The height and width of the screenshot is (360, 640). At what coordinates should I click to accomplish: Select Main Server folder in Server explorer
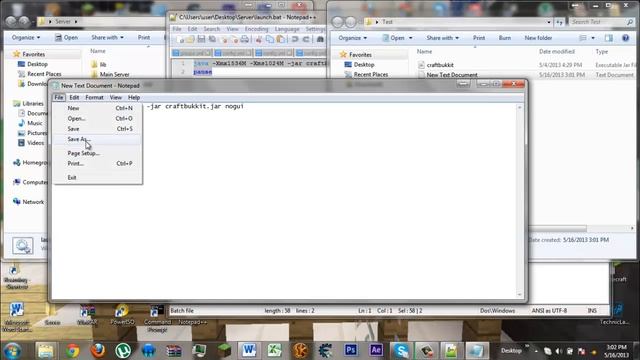(114, 74)
